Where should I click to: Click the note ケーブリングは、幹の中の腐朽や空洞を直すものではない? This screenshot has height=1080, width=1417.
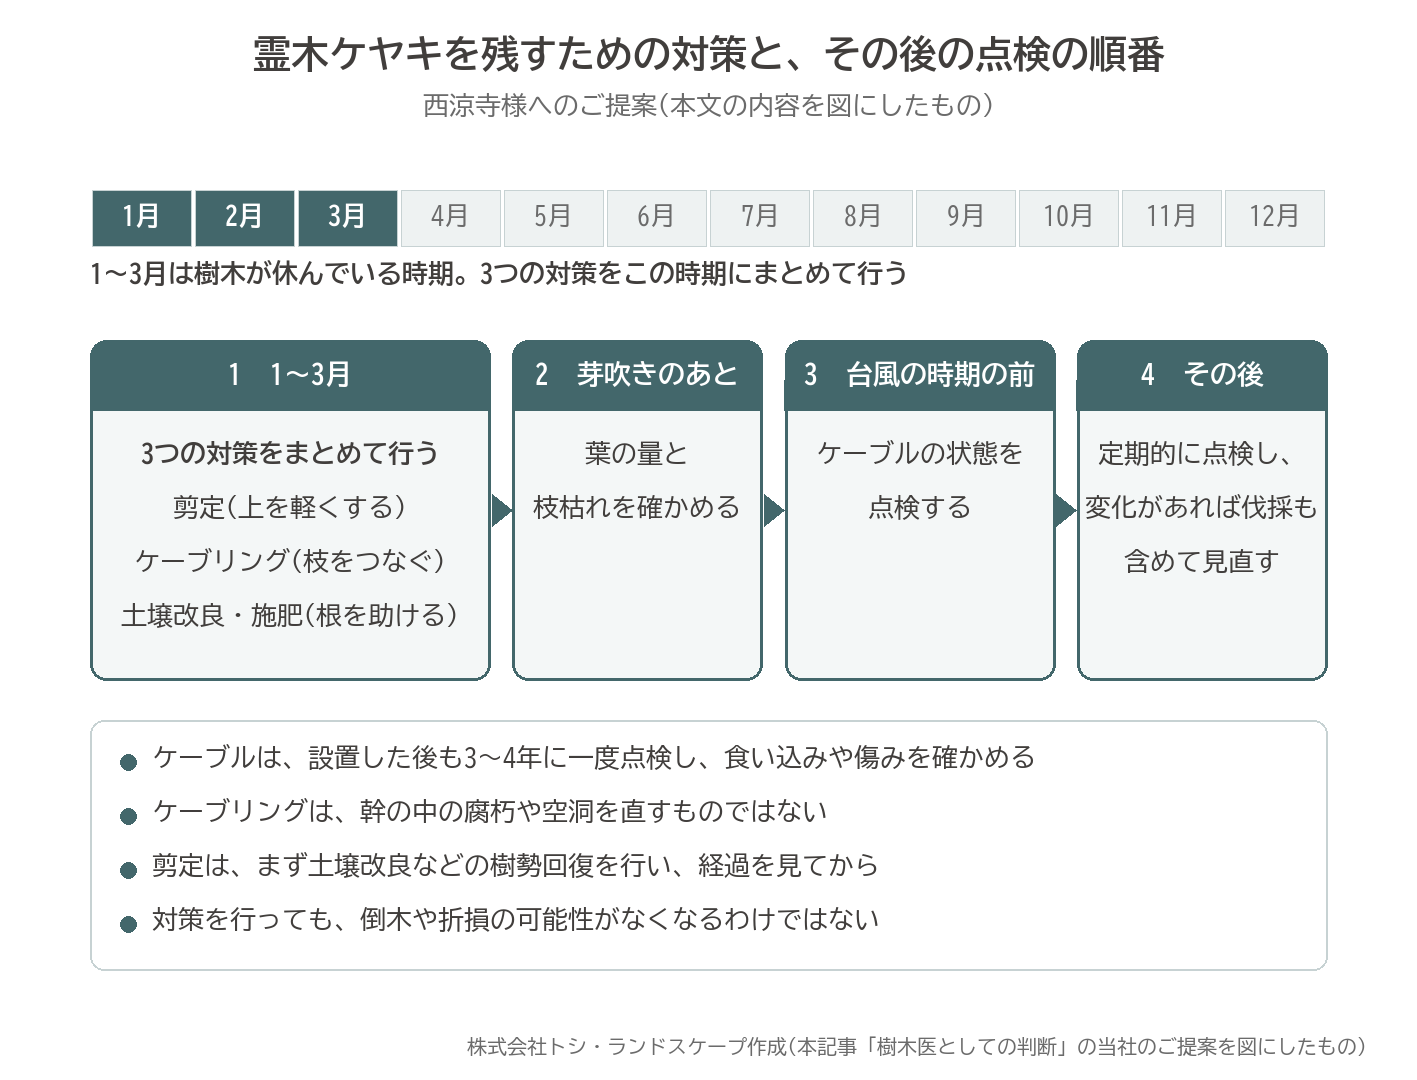(x=490, y=811)
